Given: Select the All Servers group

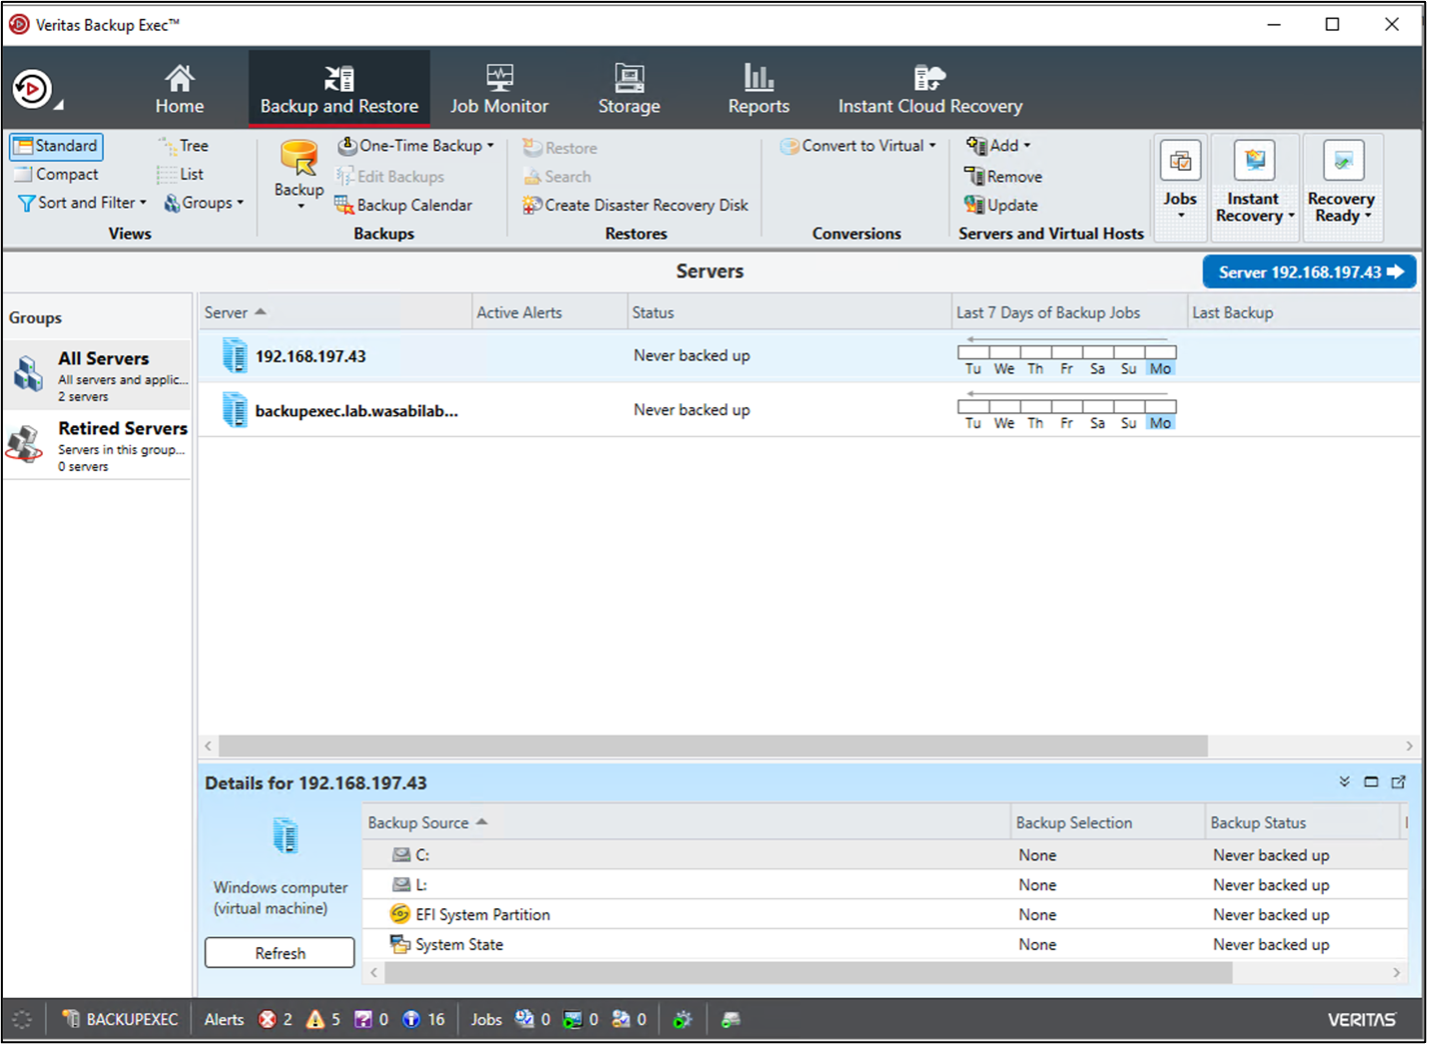Looking at the screenshot, I should (96, 375).
